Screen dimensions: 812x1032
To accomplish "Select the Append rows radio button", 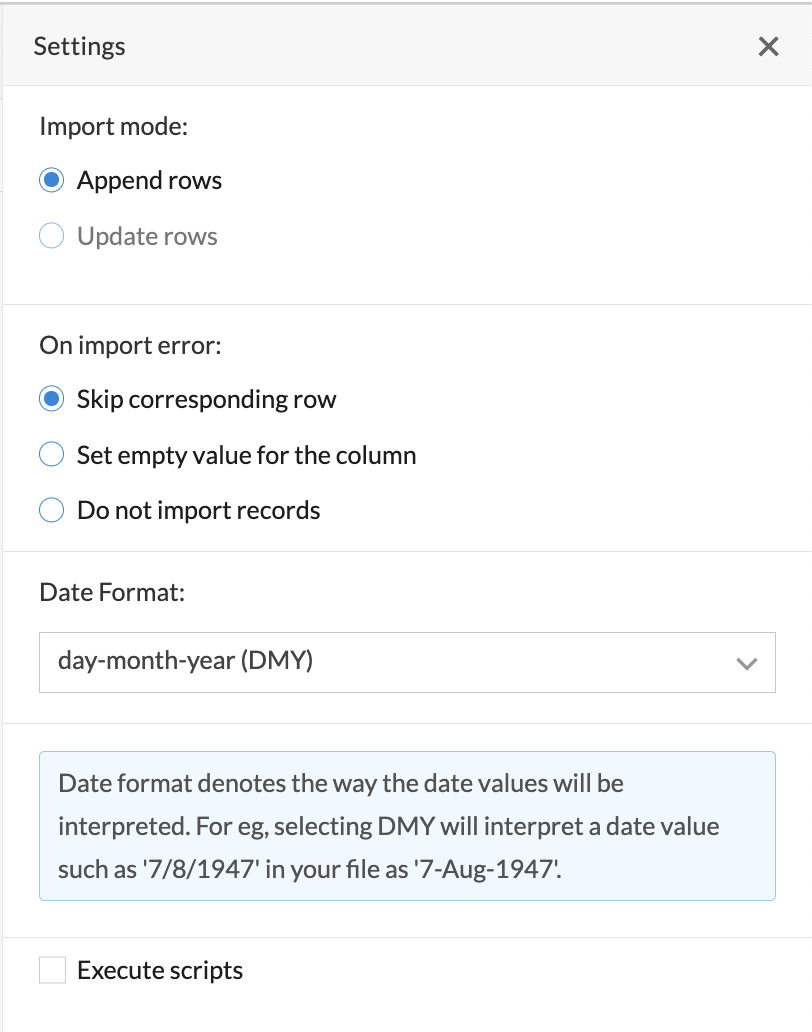I will point(51,181).
